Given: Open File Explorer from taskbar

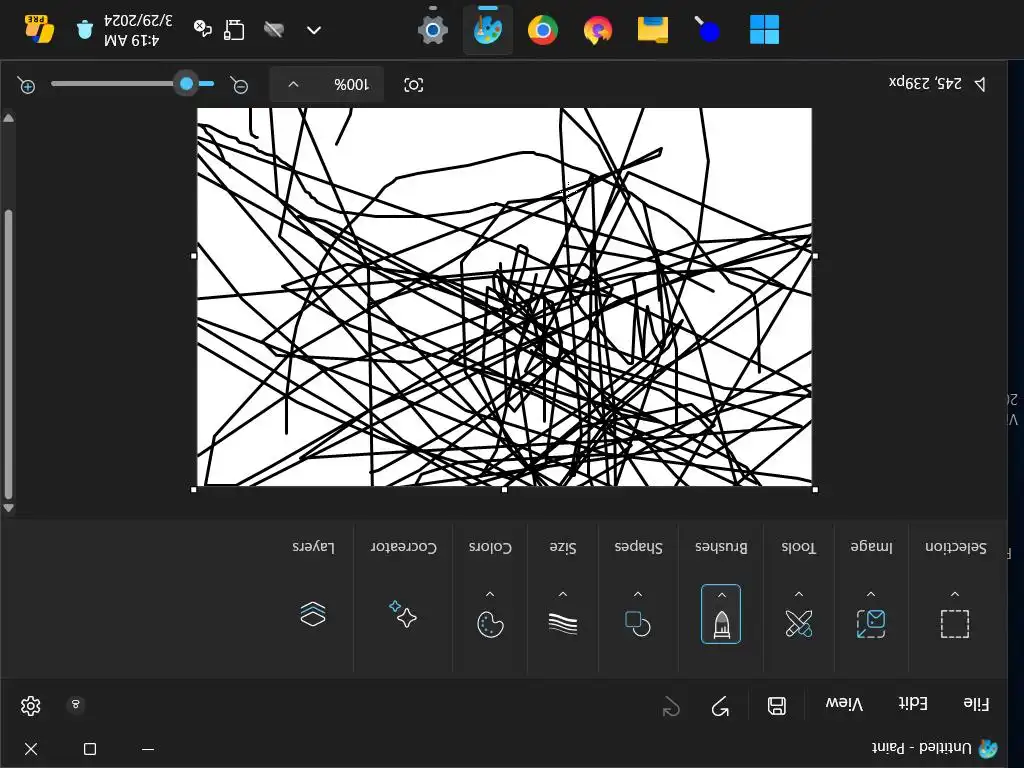Looking at the screenshot, I should coord(652,30).
